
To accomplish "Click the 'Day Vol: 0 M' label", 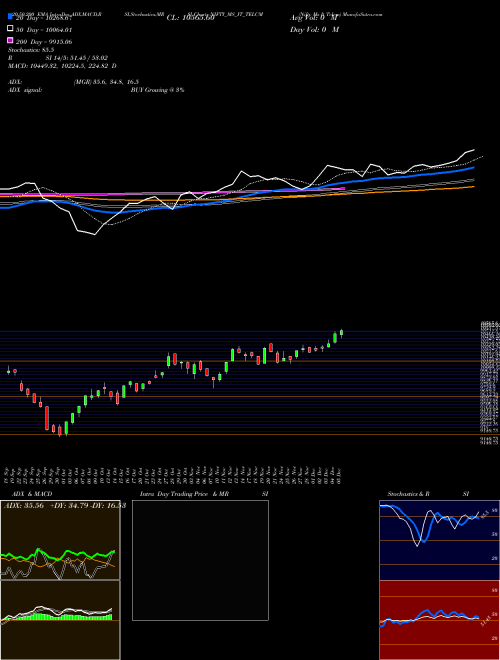I will (x=314, y=30).
